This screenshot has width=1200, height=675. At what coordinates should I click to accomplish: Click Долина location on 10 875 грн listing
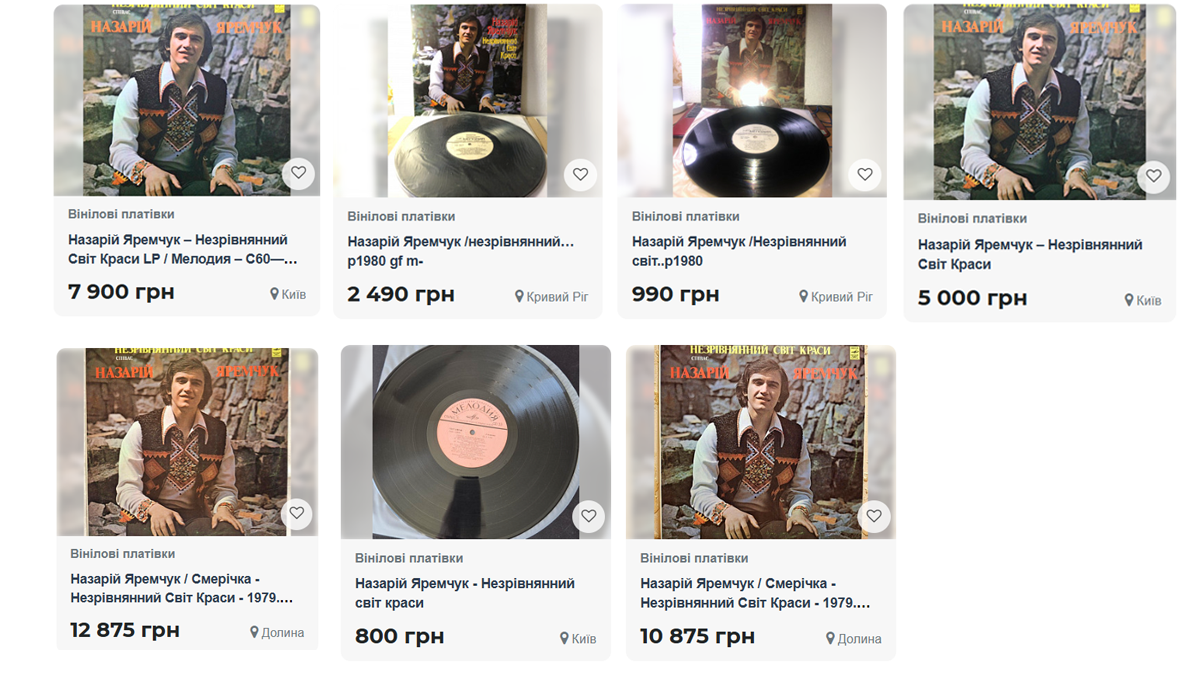[854, 639]
